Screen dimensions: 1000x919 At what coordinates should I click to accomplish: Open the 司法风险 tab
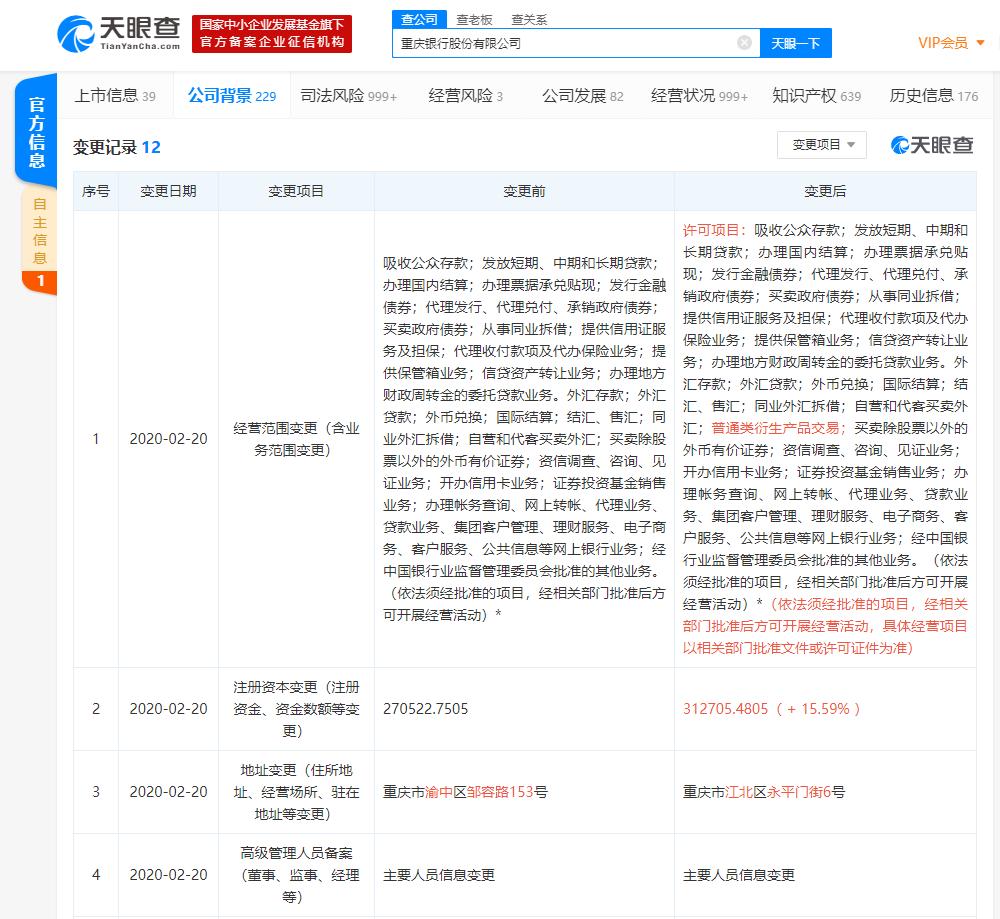[348, 96]
